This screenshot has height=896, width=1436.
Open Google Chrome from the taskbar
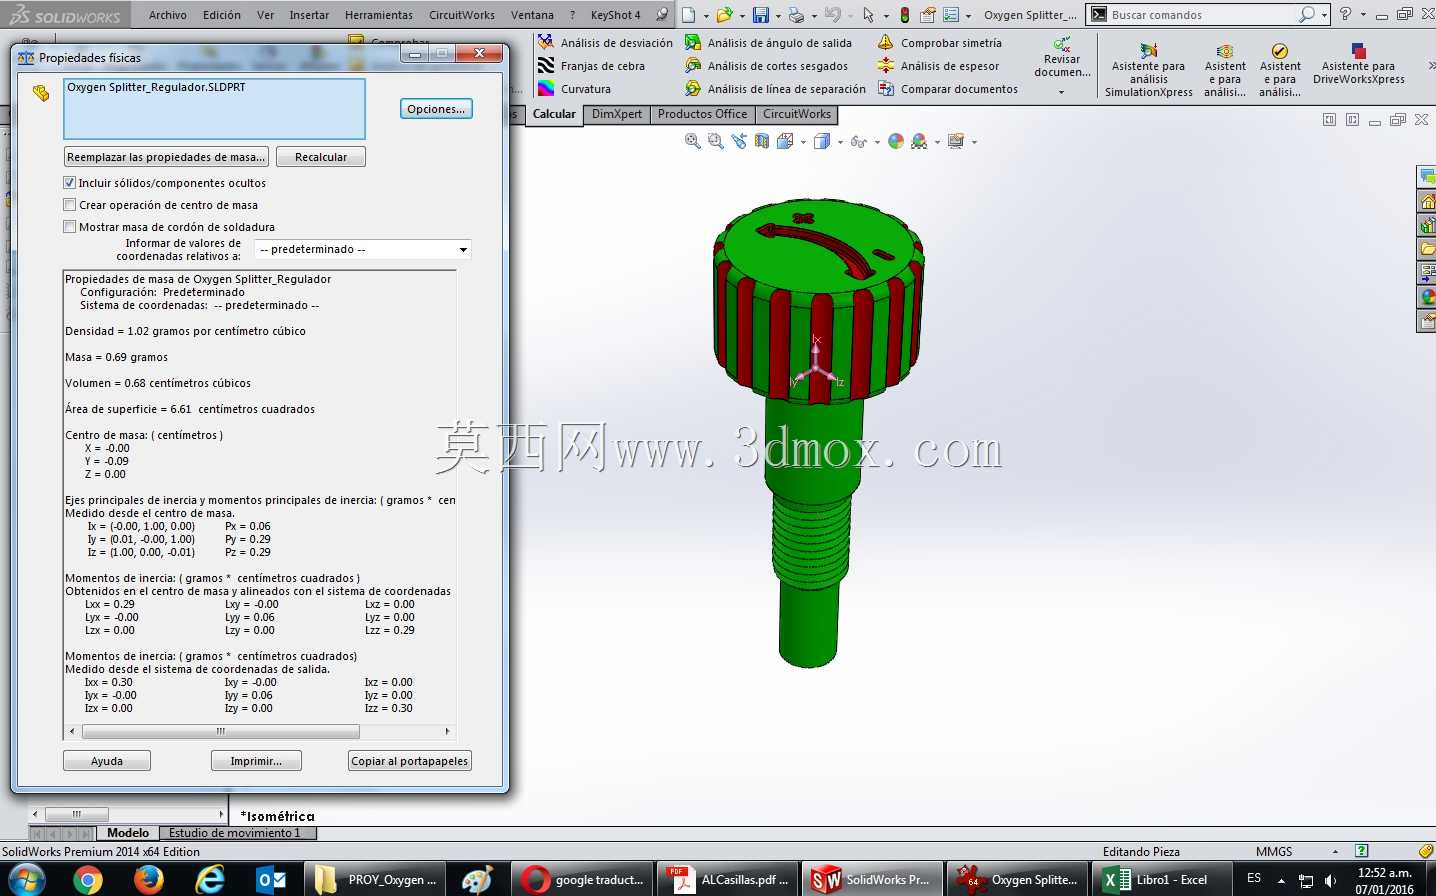(88, 880)
